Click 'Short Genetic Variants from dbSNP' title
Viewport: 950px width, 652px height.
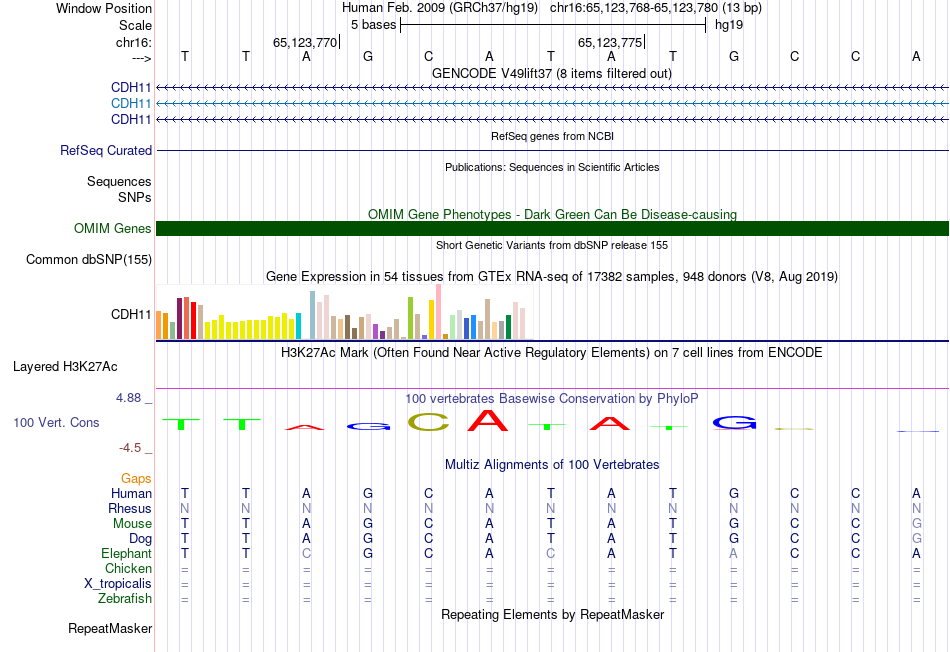[x=552, y=245]
